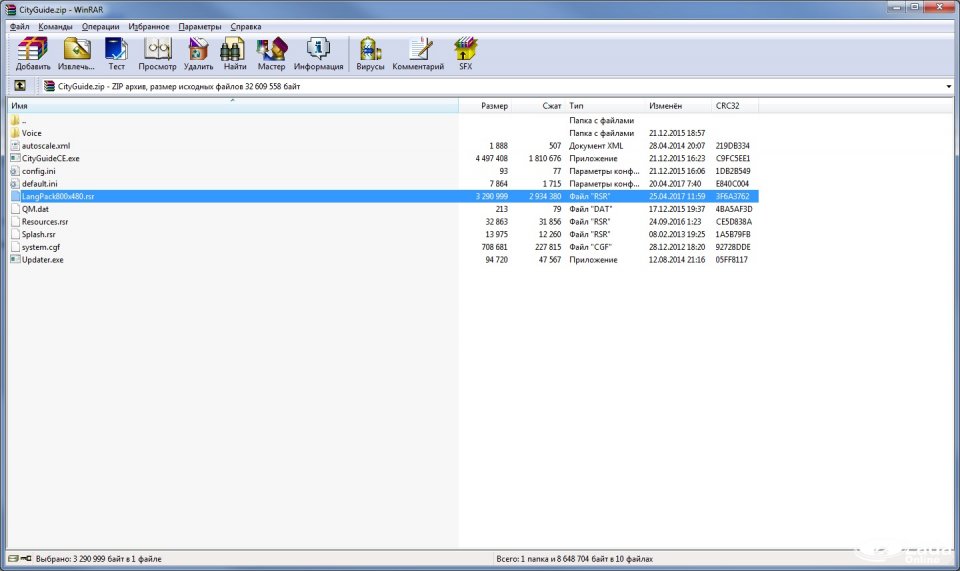Sort files by Размер column header

coord(494,106)
